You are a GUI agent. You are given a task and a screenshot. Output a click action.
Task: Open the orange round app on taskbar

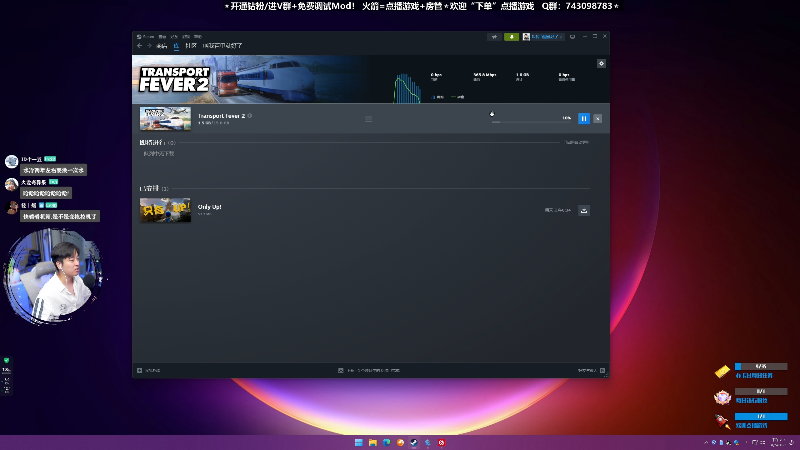click(401, 442)
